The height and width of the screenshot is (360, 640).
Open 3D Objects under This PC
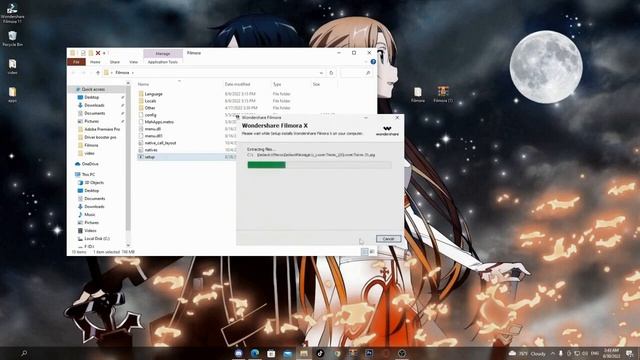point(94,182)
